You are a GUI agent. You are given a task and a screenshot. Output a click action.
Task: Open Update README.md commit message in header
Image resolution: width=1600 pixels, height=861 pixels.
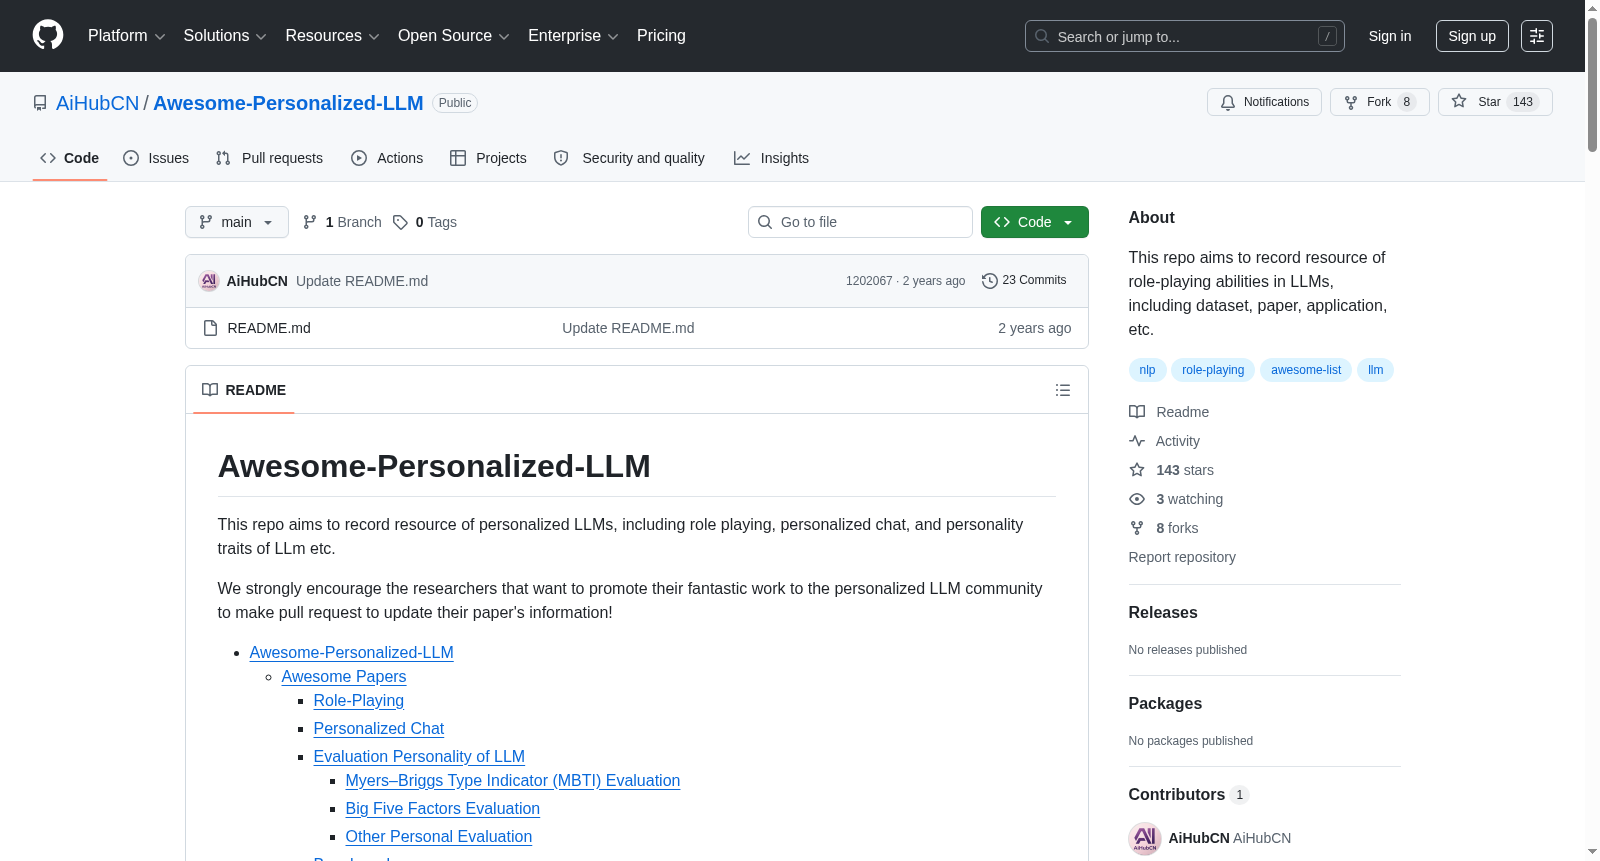(362, 281)
